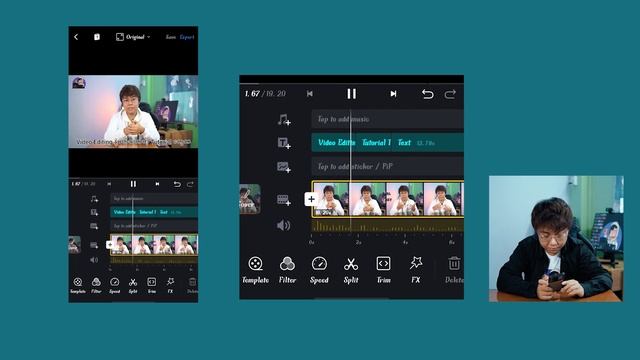Click add text T icon in enlarged view
This screenshot has width=640, height=360.
pos(284,143)
